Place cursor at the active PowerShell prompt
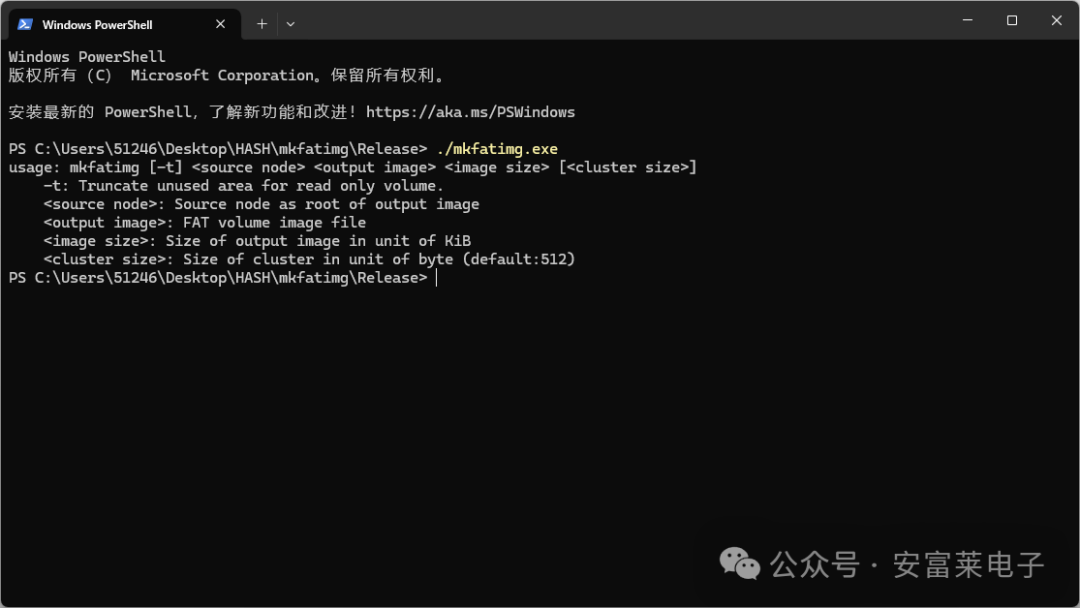This screenshot has width=1080, height=608. pyautogui.click(x=437, y=277)
